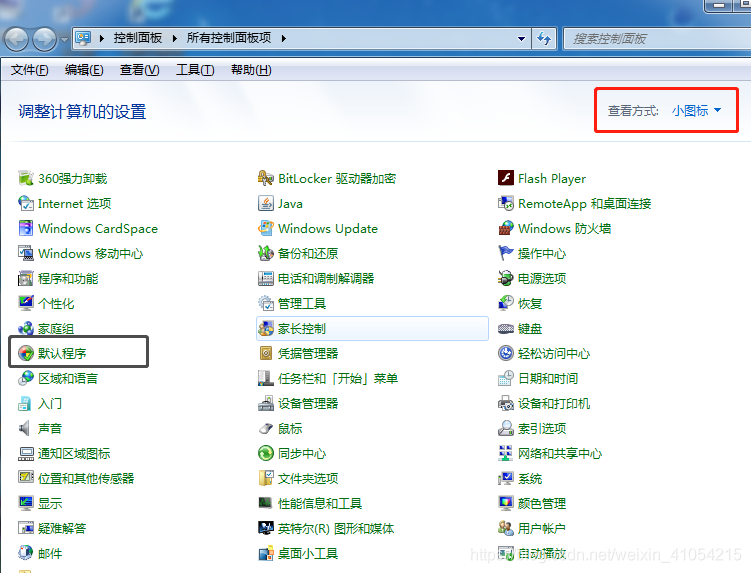Open the 360强力卸载 icon
The width and height of the screenshot is (751, 573).
coord(26,178)
